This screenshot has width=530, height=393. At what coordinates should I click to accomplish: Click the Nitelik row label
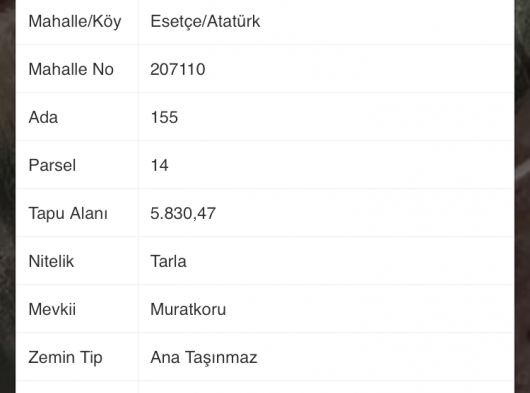click(x=51, y=261)
